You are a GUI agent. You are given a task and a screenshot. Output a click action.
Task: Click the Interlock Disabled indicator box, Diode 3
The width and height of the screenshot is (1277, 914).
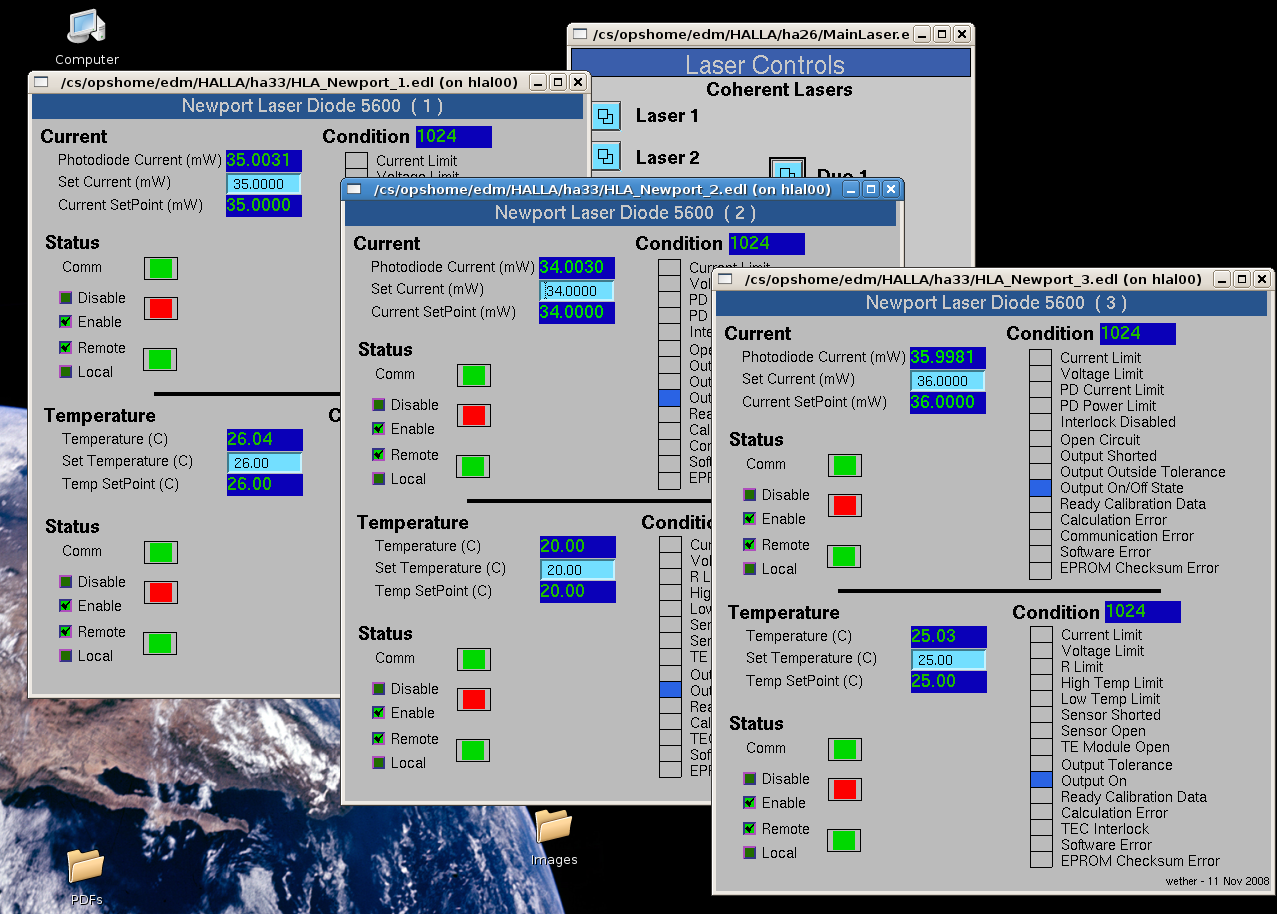1040,422
